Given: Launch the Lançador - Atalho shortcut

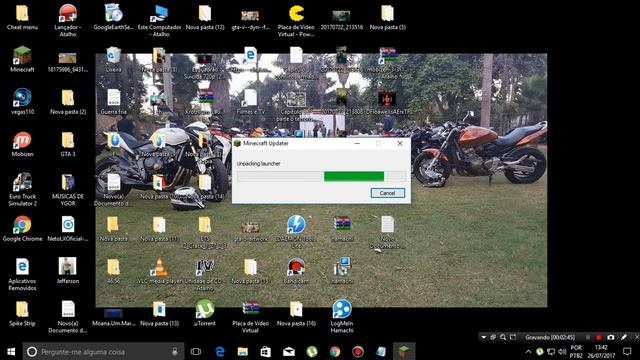Looking at the screenshot, I should tap(68, 20).
